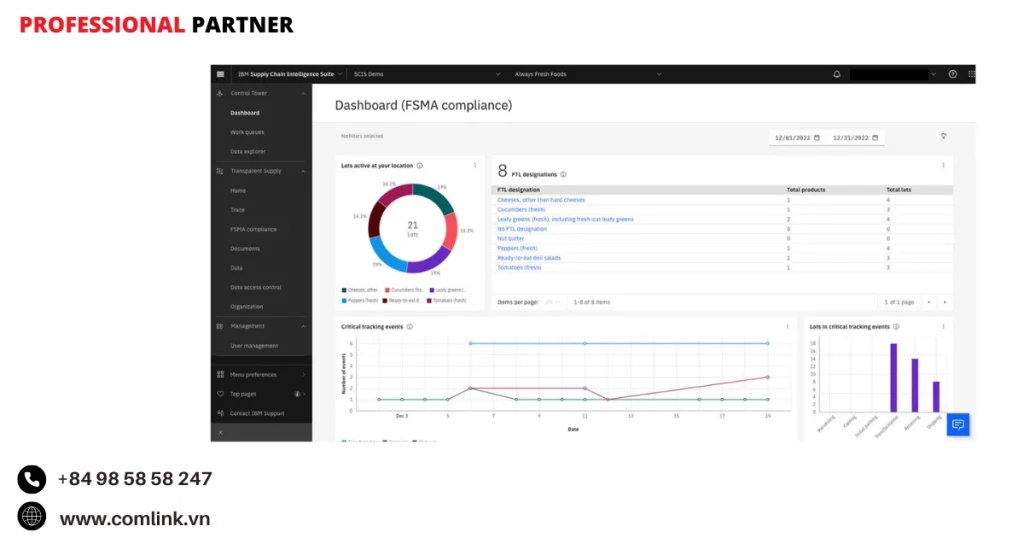Click the Top pages heart icon
This screenshot has height=538, width=1024.
pyautogui.click(x=220, y=394)
